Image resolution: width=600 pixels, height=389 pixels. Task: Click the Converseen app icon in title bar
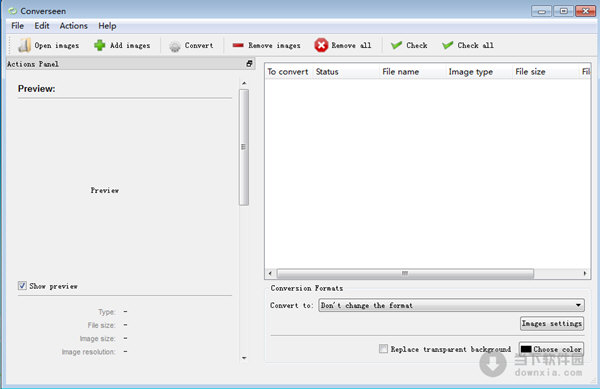[13, 11]
